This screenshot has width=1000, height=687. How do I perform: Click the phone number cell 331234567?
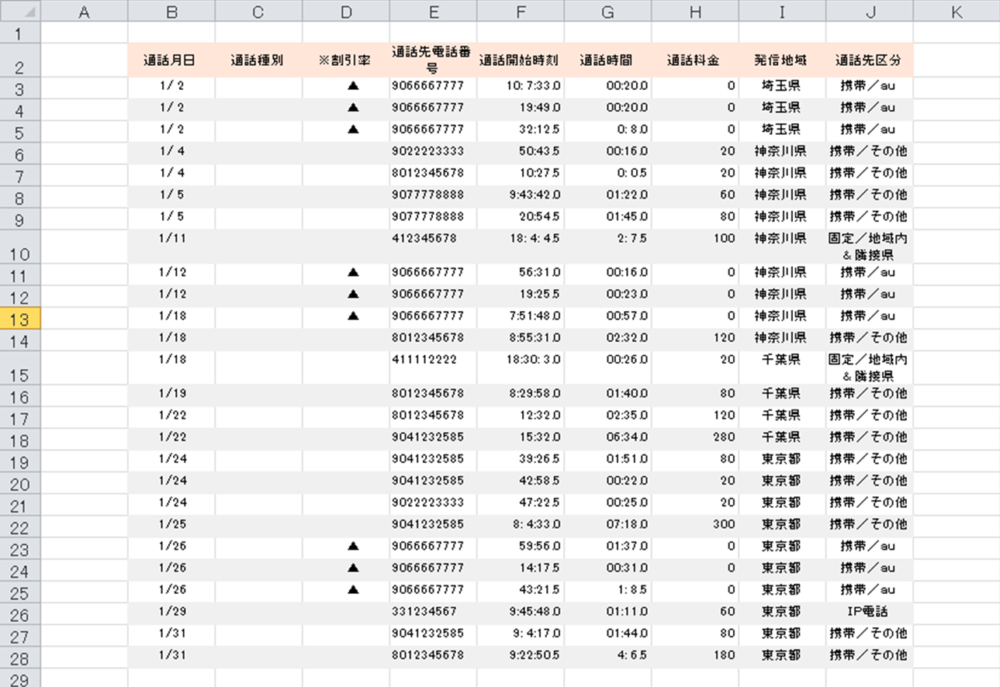[x=427, y=611]
